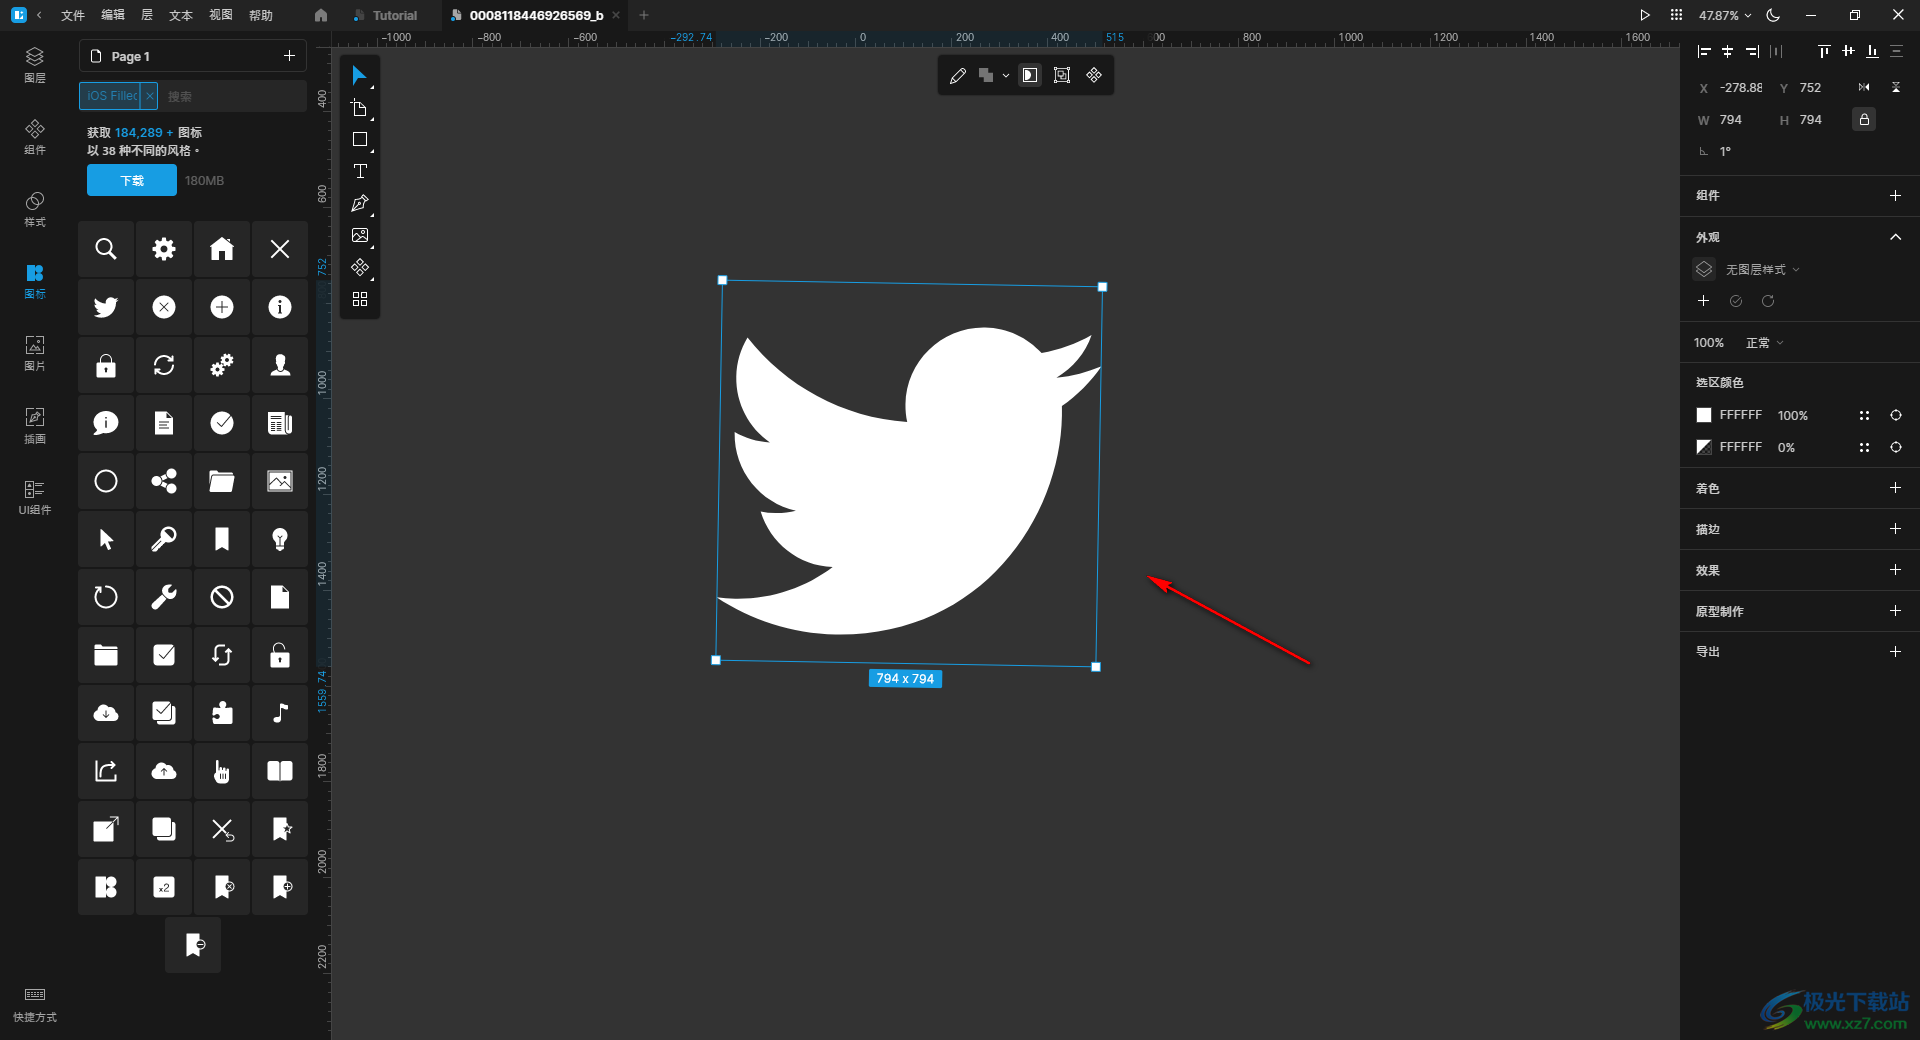
Task: Toggle the aspect ratio lock
Action: point(1864,120)
